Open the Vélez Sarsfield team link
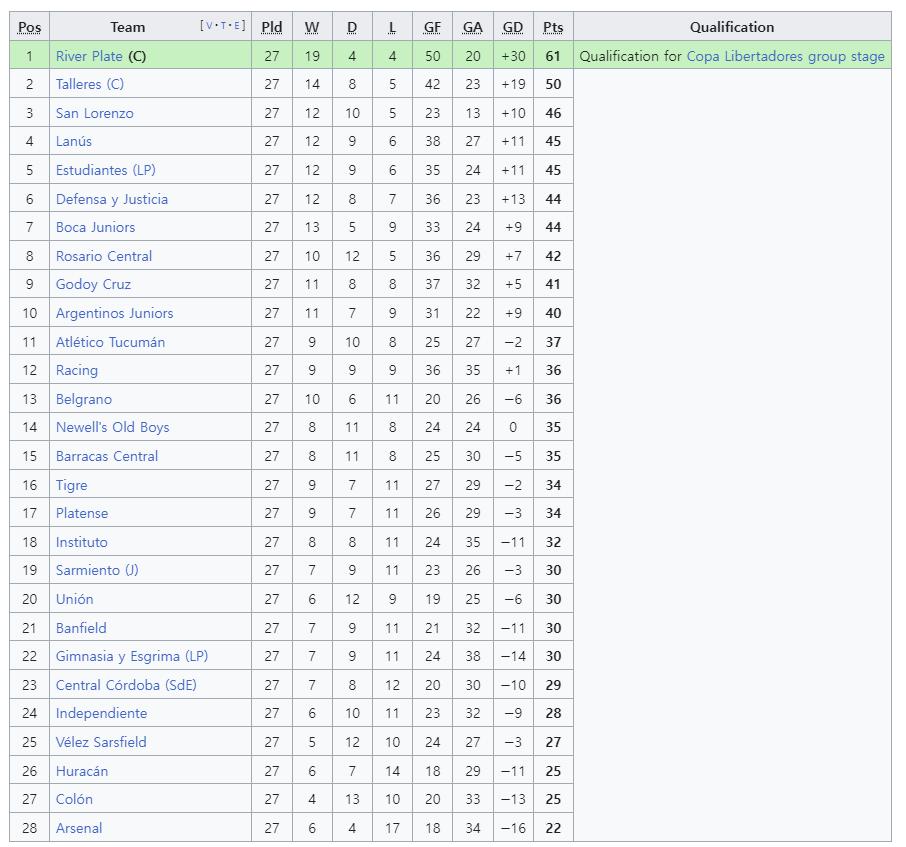Screen dimensions: 906x847 click(101, 742)
